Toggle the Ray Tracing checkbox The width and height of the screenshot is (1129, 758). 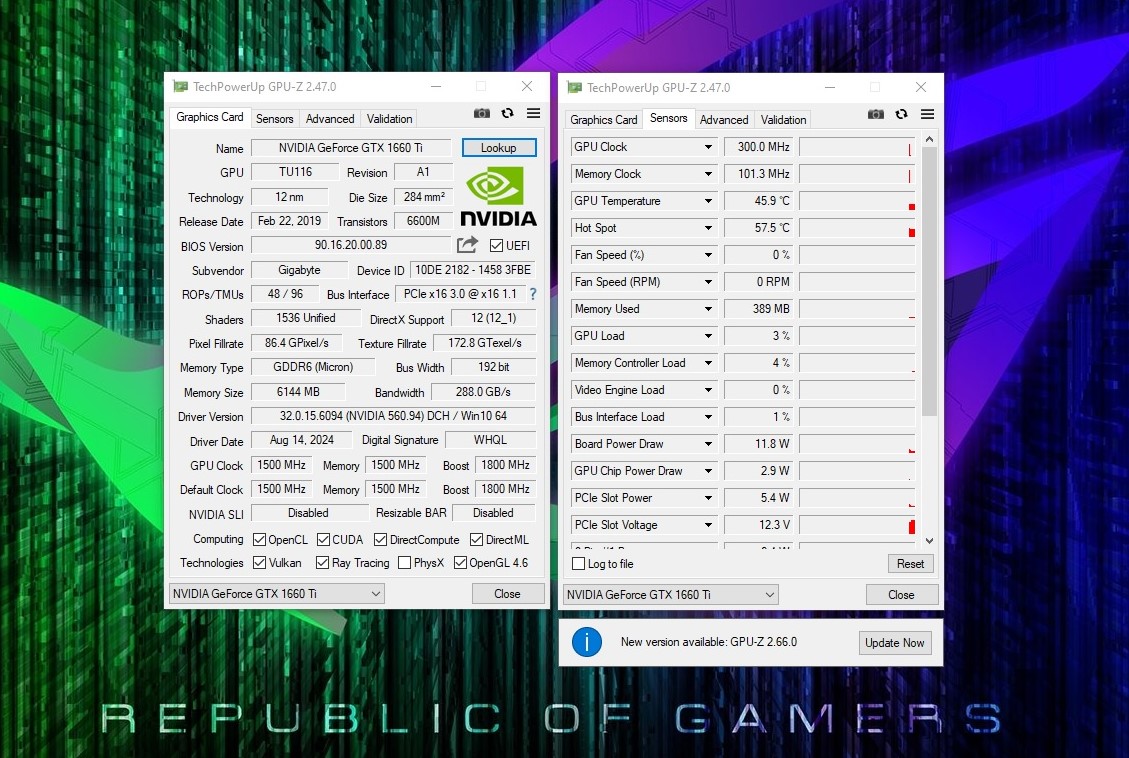[x=323, y=562]
